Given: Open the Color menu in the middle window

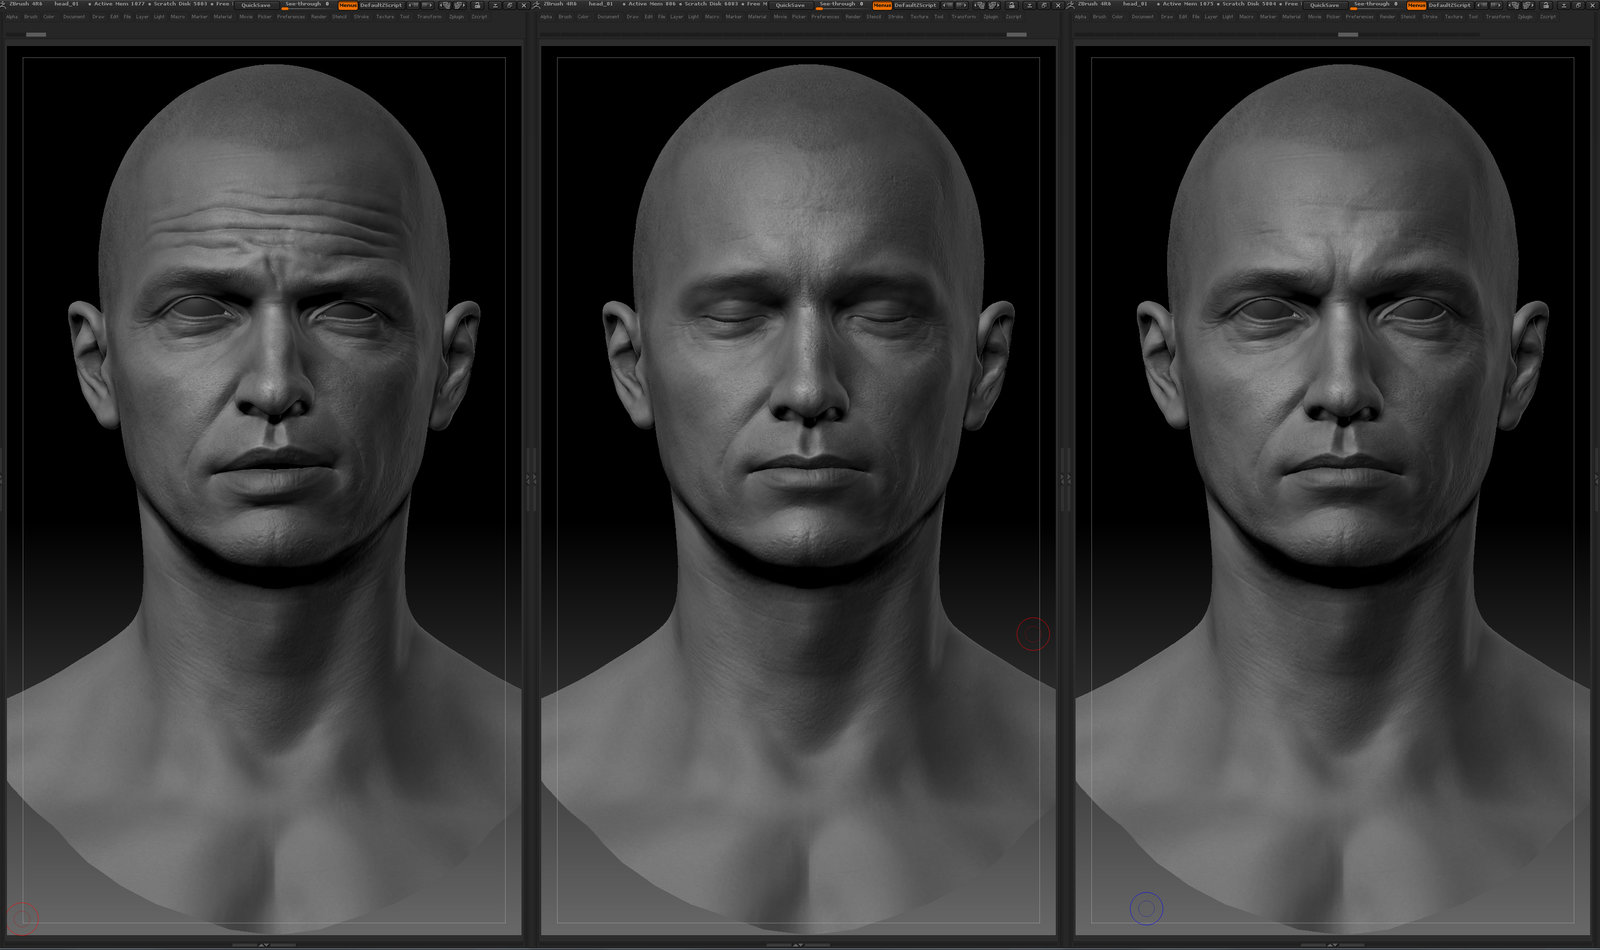Looking at the screenshot, I should click(583, 17).
